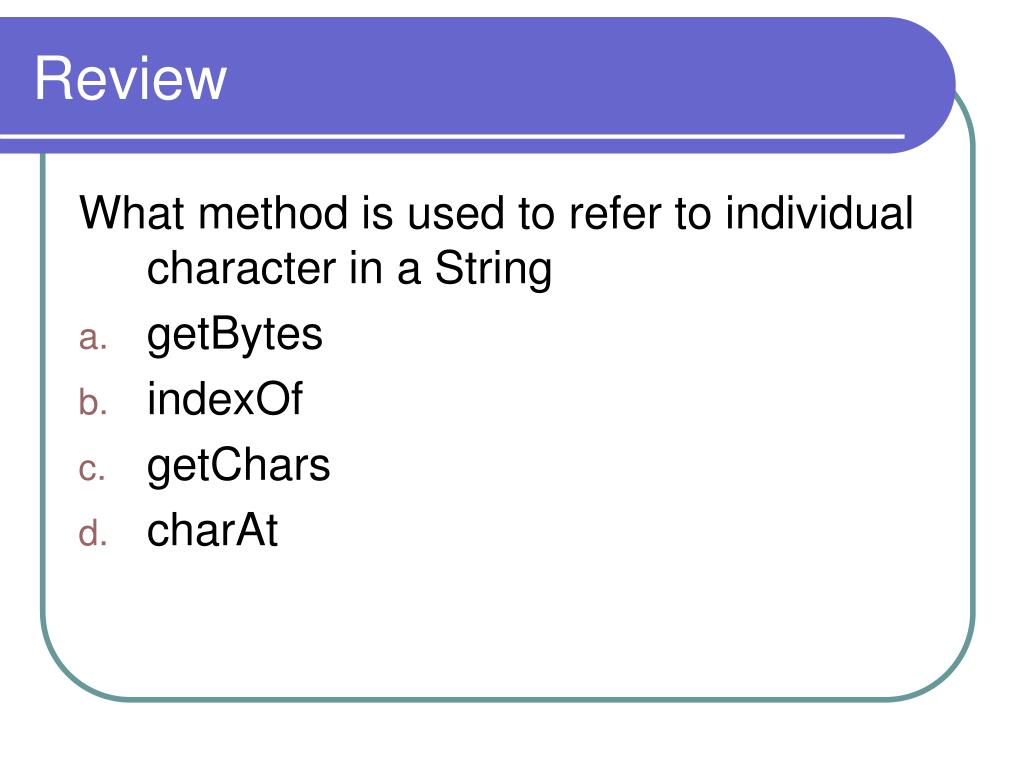Click the purple header banner
Image resolution: width=1024 pixels, height=768 pixels.
click(477, 85)
